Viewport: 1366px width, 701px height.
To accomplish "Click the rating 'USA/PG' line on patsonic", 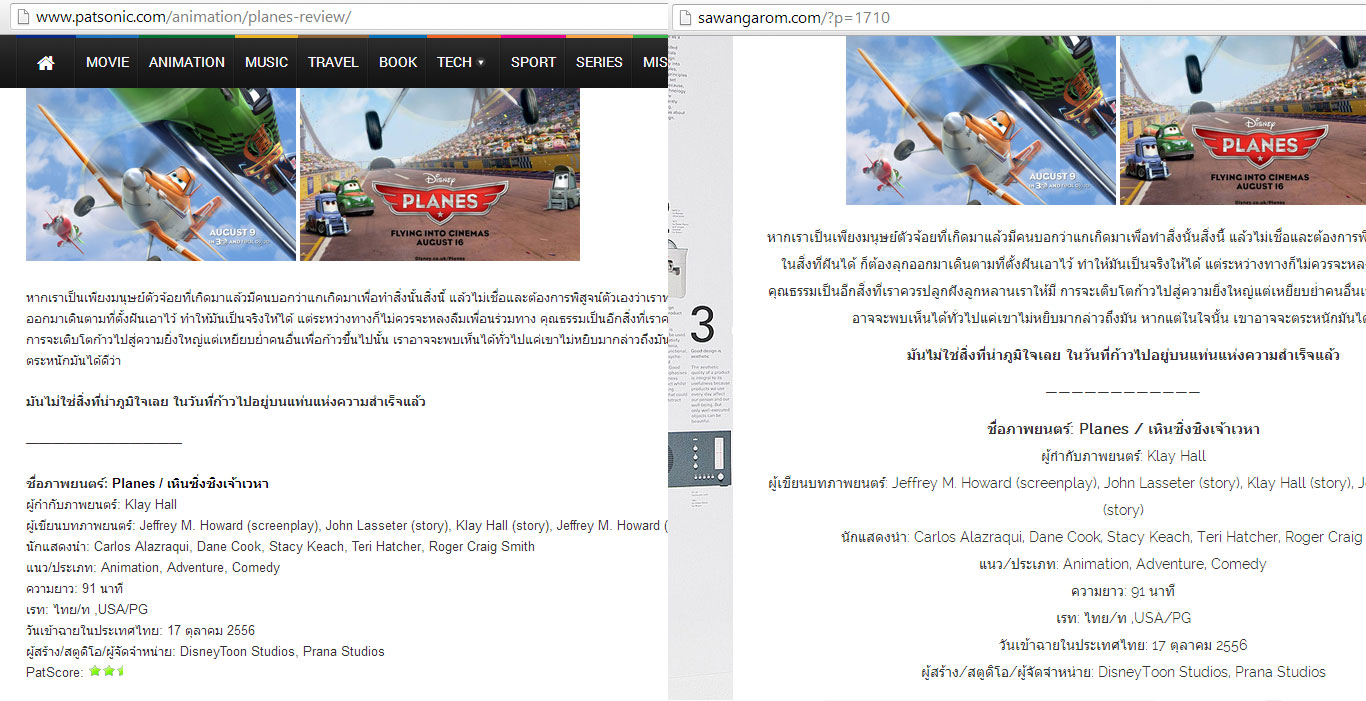I will [x=87, y=610].
